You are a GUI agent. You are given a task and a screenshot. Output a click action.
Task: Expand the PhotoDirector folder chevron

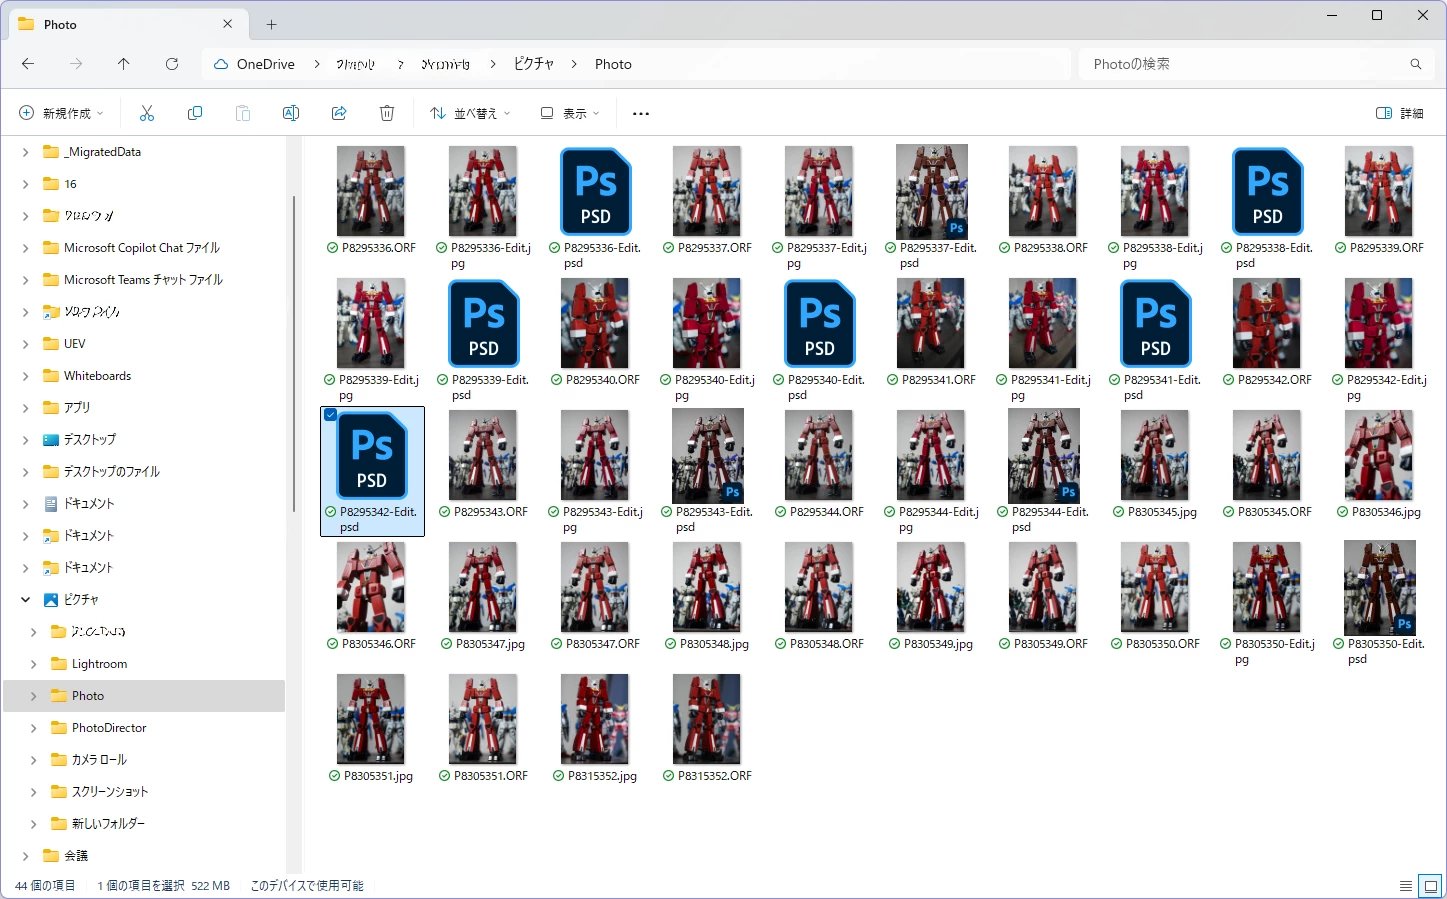click(x=33, y=728)
